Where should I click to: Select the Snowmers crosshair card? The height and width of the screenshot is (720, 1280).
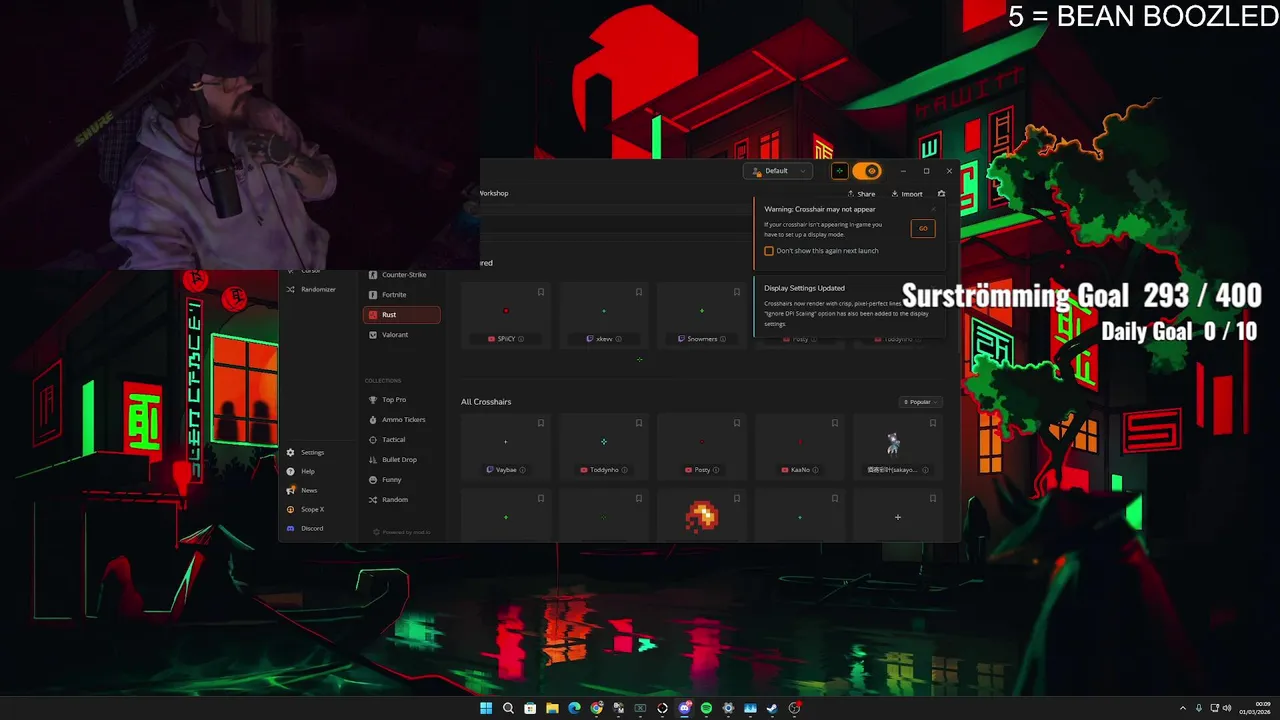[702, 315]
